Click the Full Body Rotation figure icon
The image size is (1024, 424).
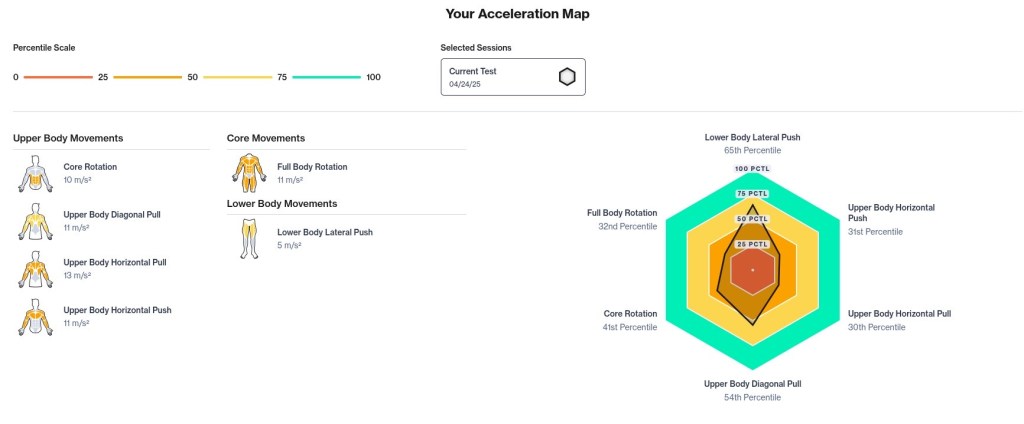(248, 172)
